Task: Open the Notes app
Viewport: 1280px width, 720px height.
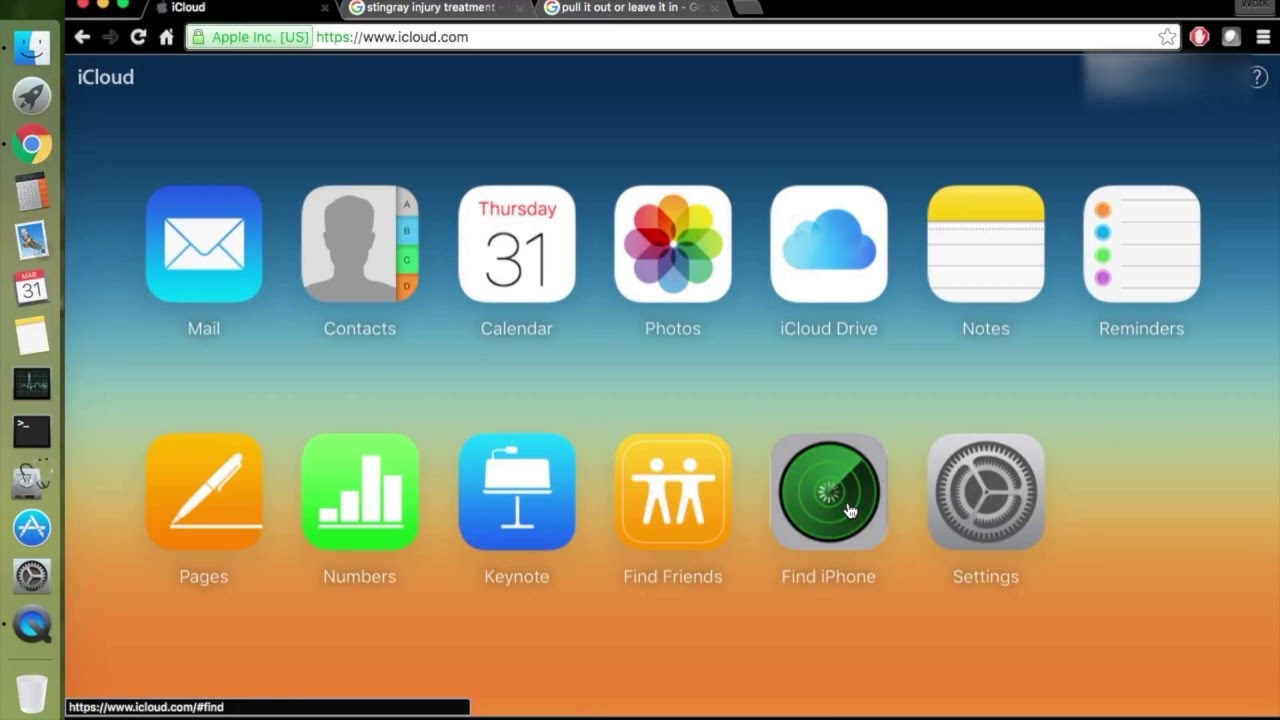Action: pos(985,244)
